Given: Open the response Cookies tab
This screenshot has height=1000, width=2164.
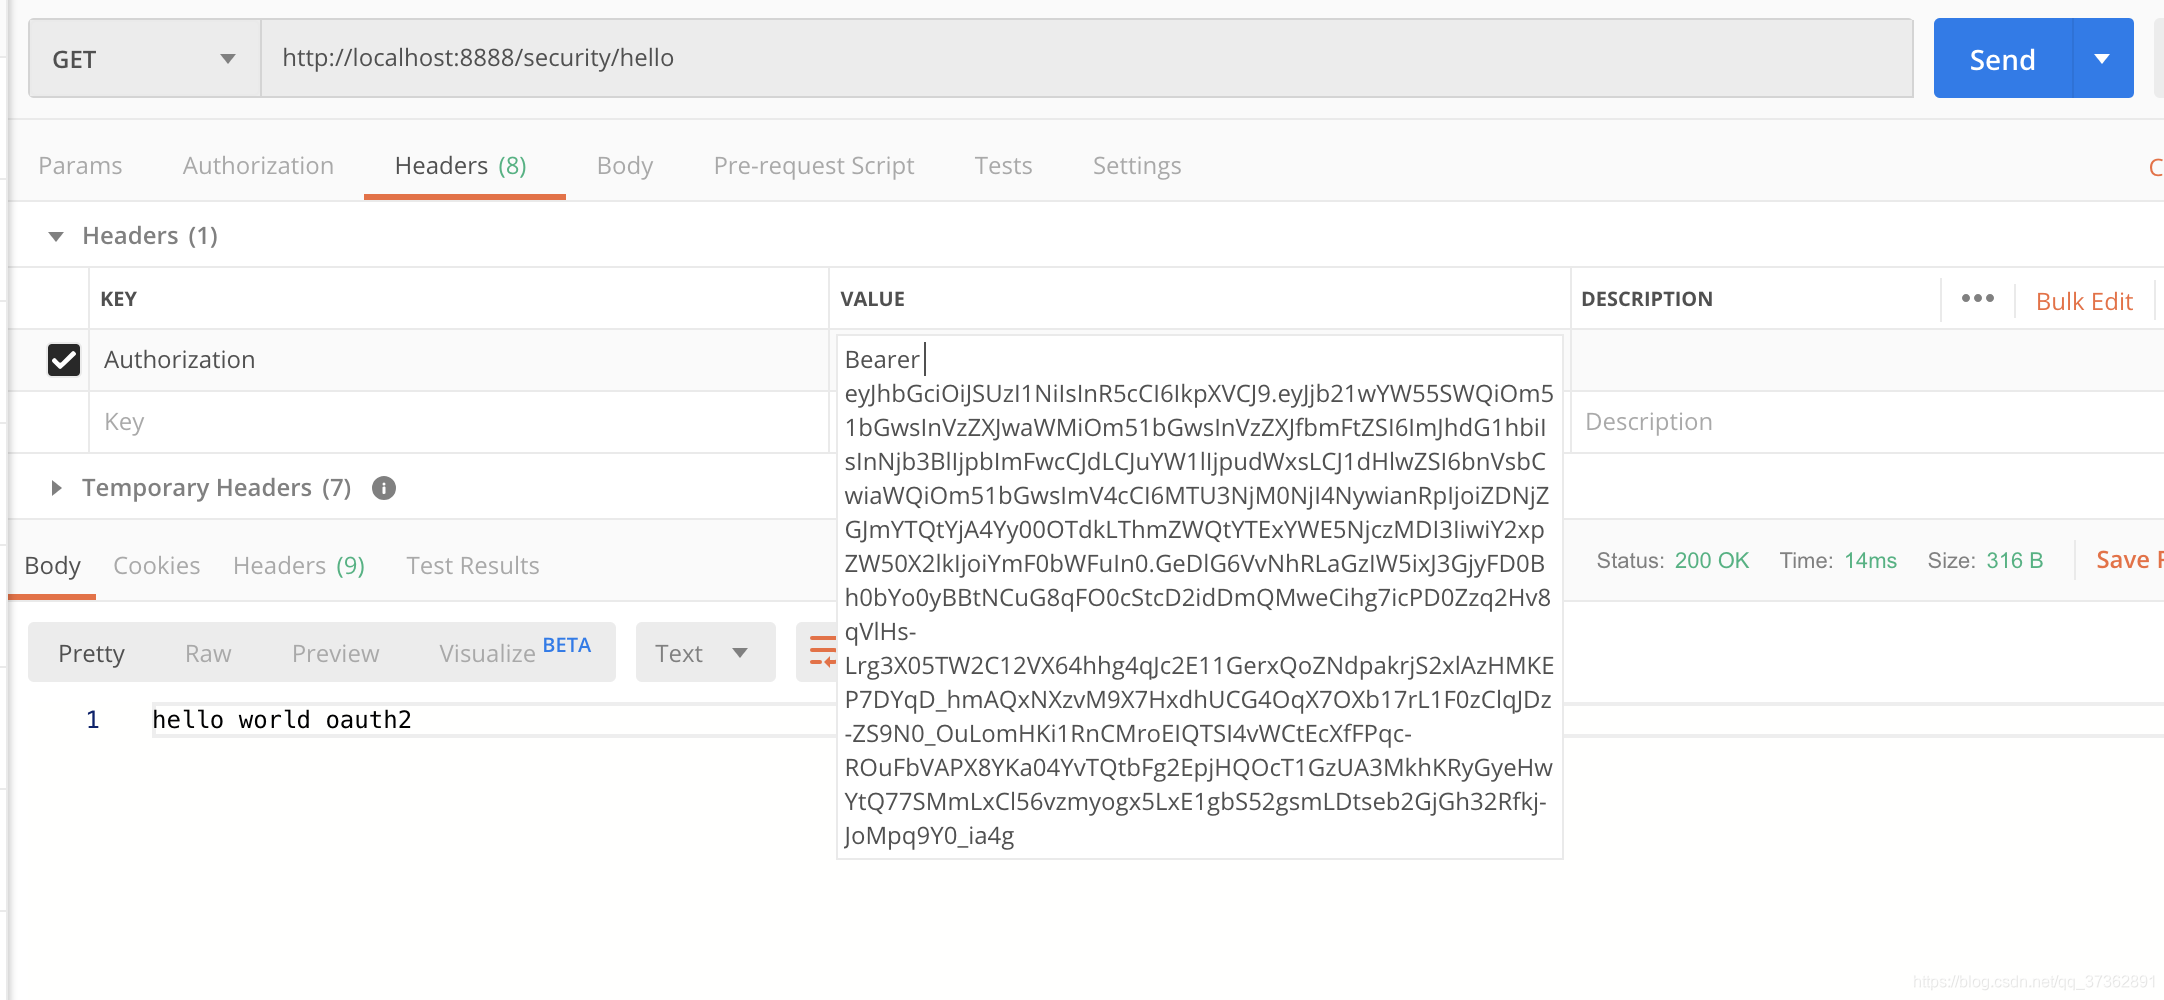Looking at the screenshot, I should coord(157,566).
